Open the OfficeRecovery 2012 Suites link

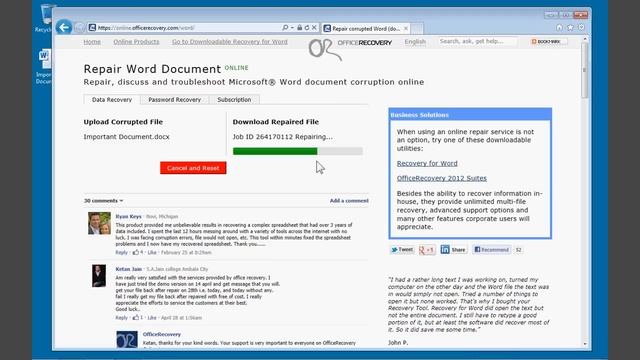[x=442, y=178]
